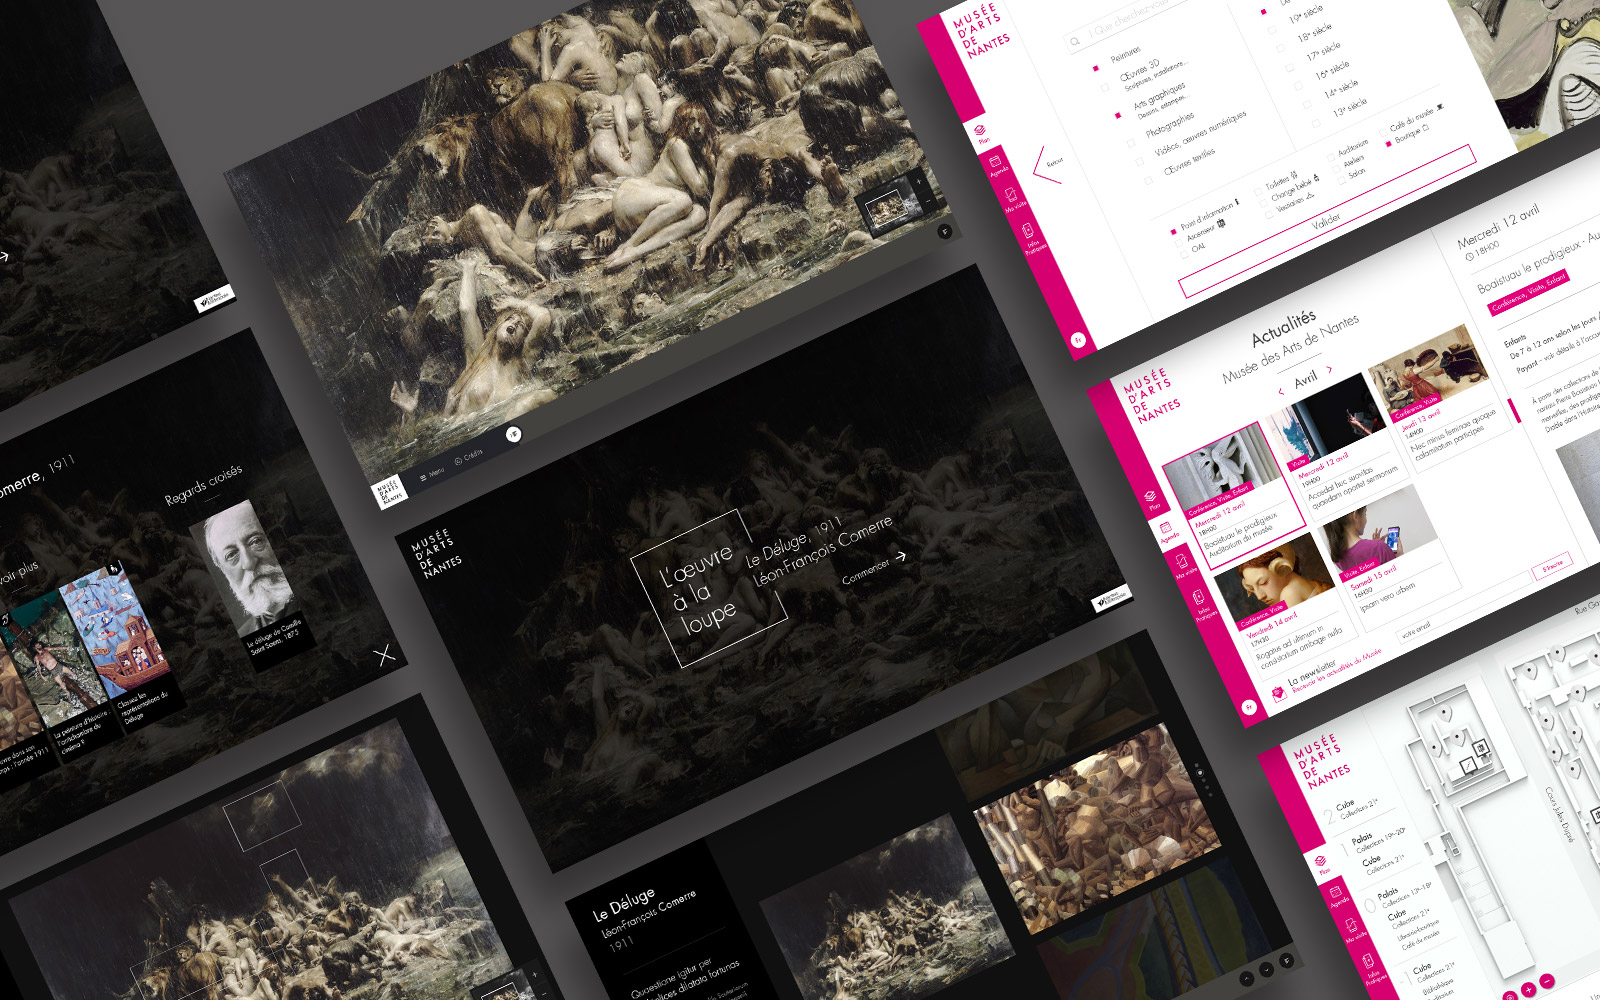The image size is (1600, 1000).
Task: Check the 19e siècle checkbox
Action: (x=1273, y=30)
